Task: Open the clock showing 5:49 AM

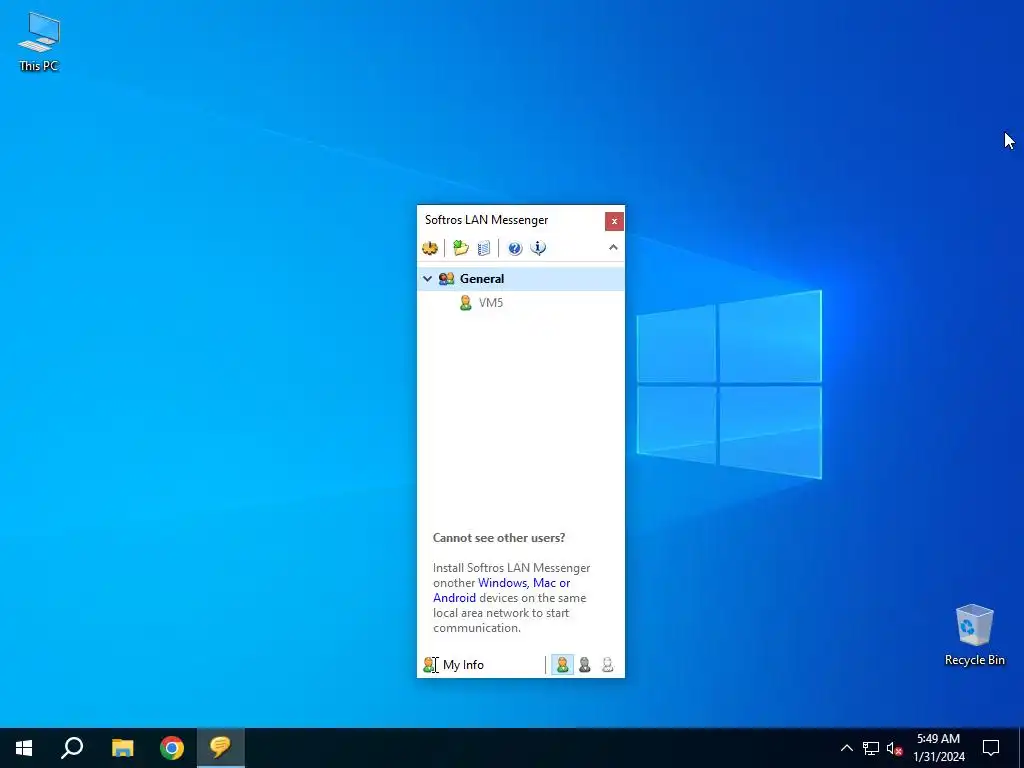Action: pyautogui.click(x=938, y=748)
